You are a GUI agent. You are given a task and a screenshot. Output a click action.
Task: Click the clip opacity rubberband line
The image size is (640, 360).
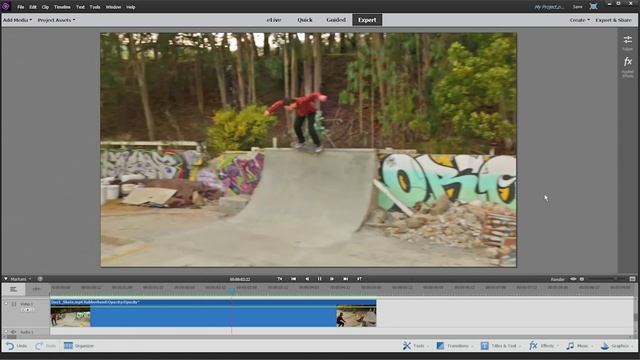point(213,307)
